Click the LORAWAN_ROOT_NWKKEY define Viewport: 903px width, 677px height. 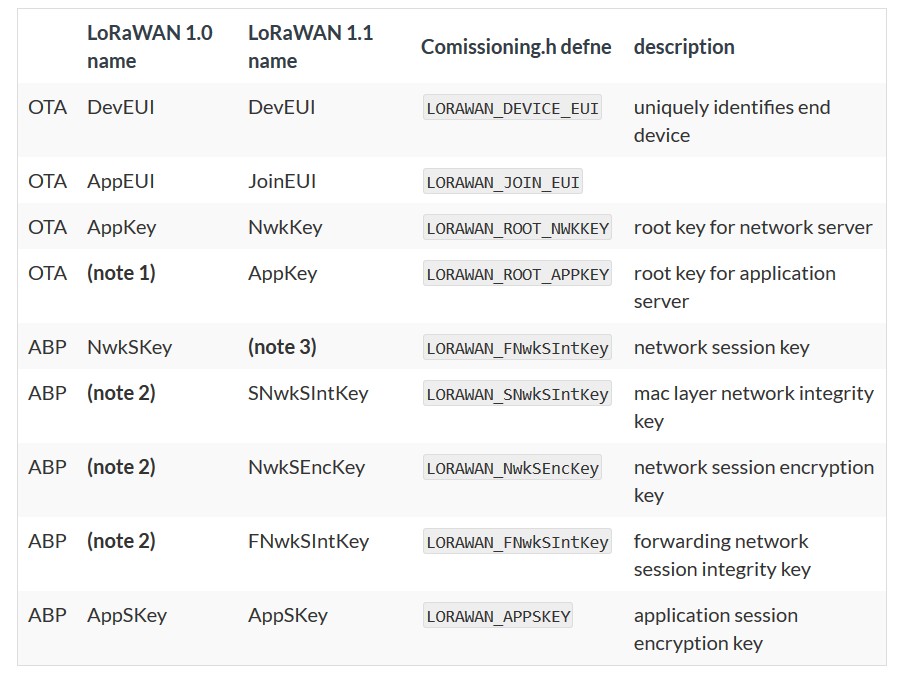tap(517, 227)
